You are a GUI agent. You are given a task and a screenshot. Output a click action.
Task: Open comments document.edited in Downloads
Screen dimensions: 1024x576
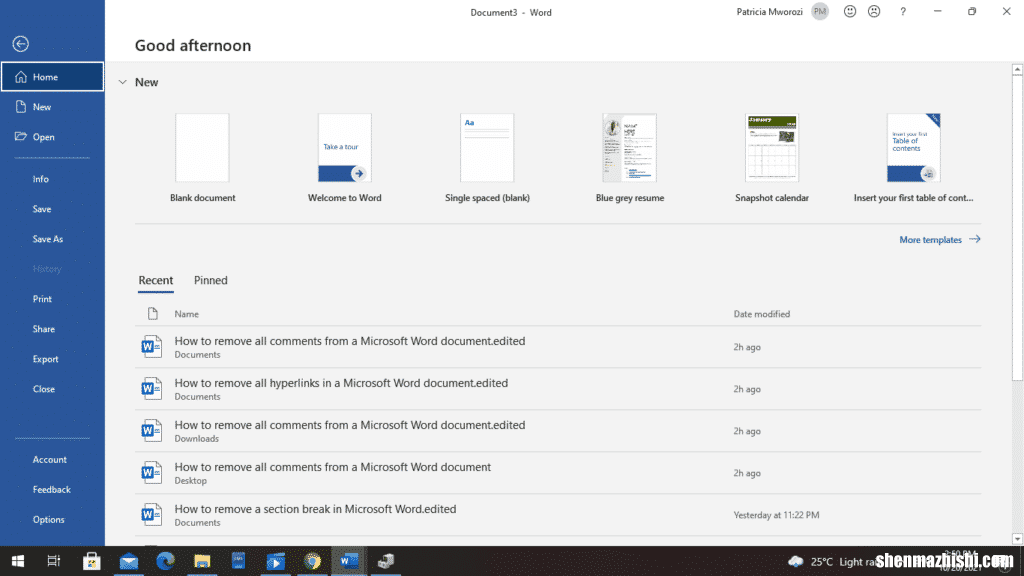pos(558,431)
